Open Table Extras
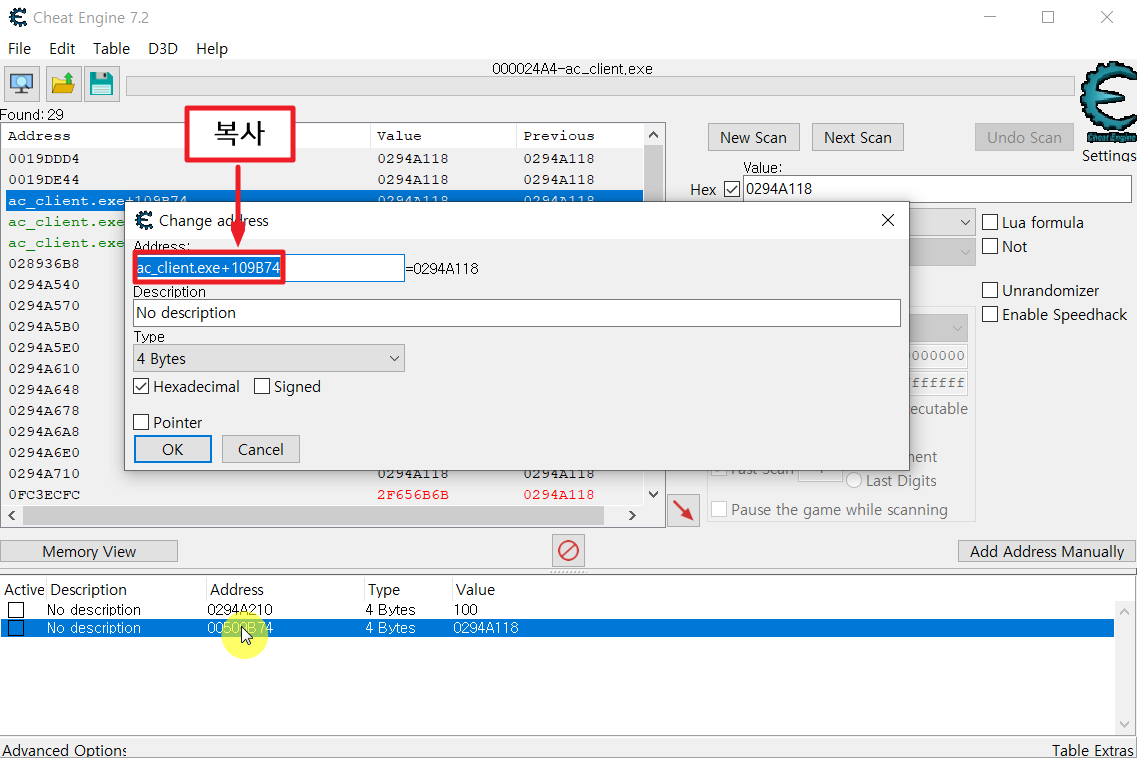The image size is (1137, 758). click(x=1092, y=749)
